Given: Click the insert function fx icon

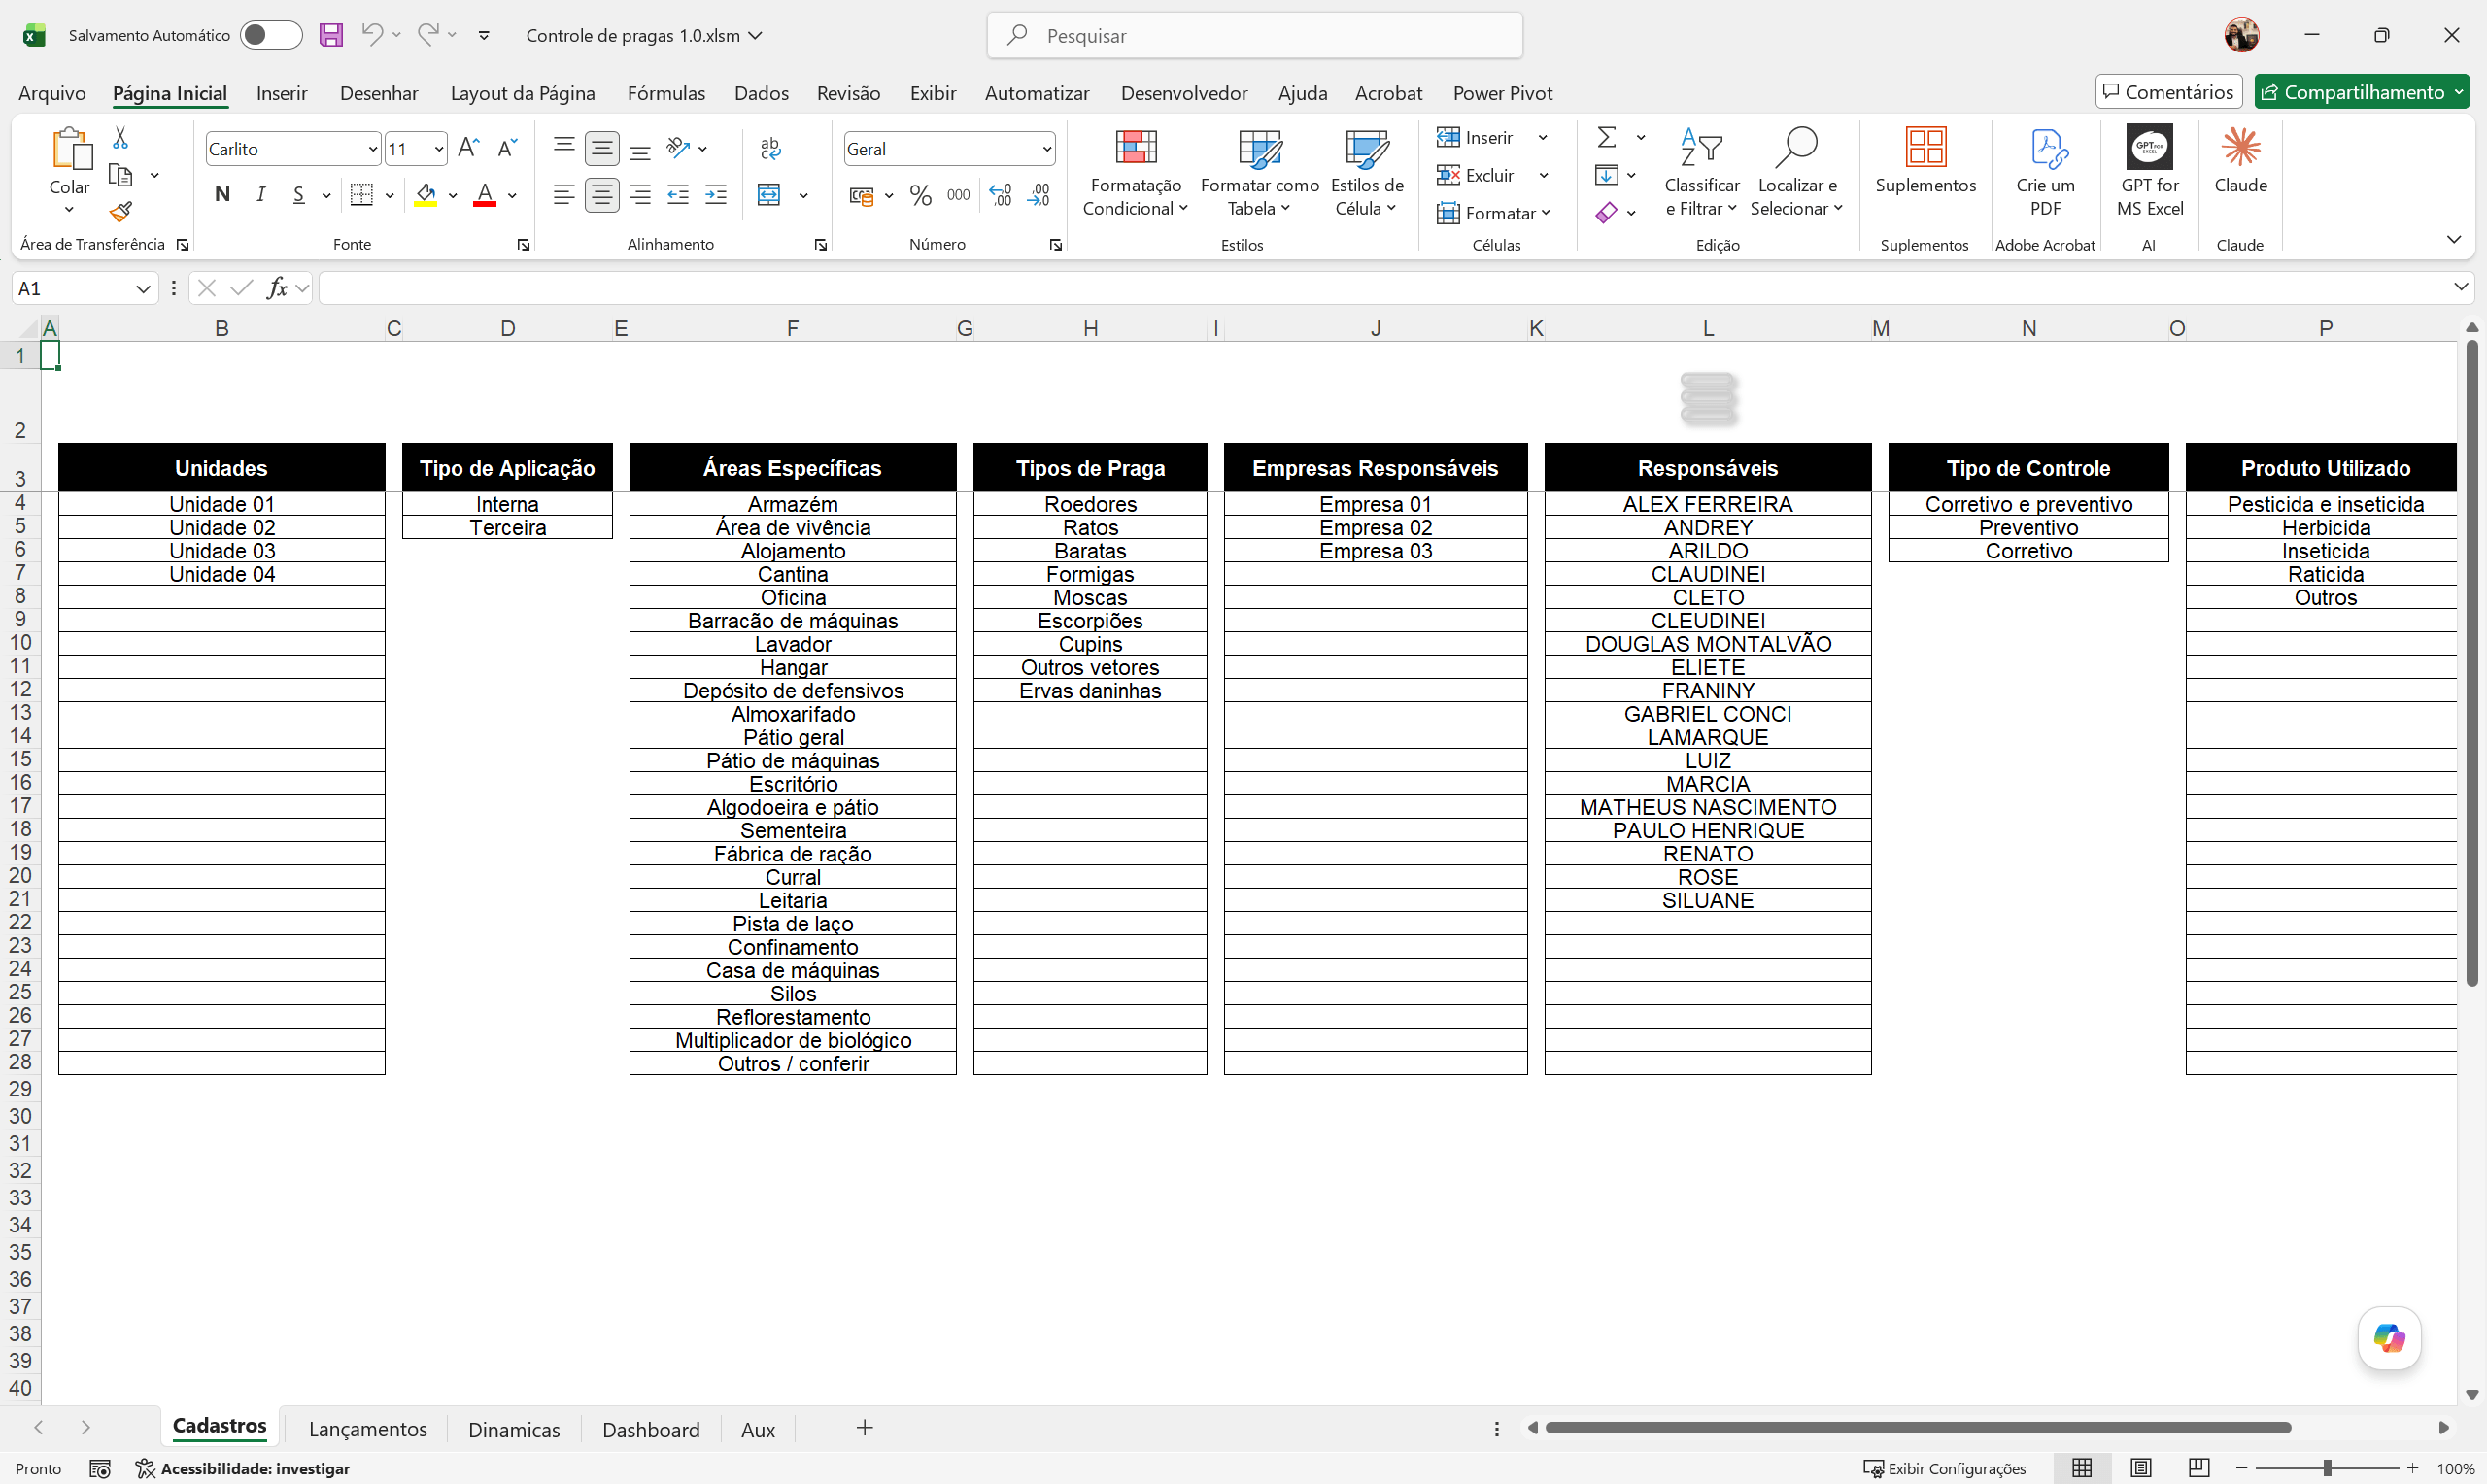Looking at the screenshot, I should pos(277,288).
